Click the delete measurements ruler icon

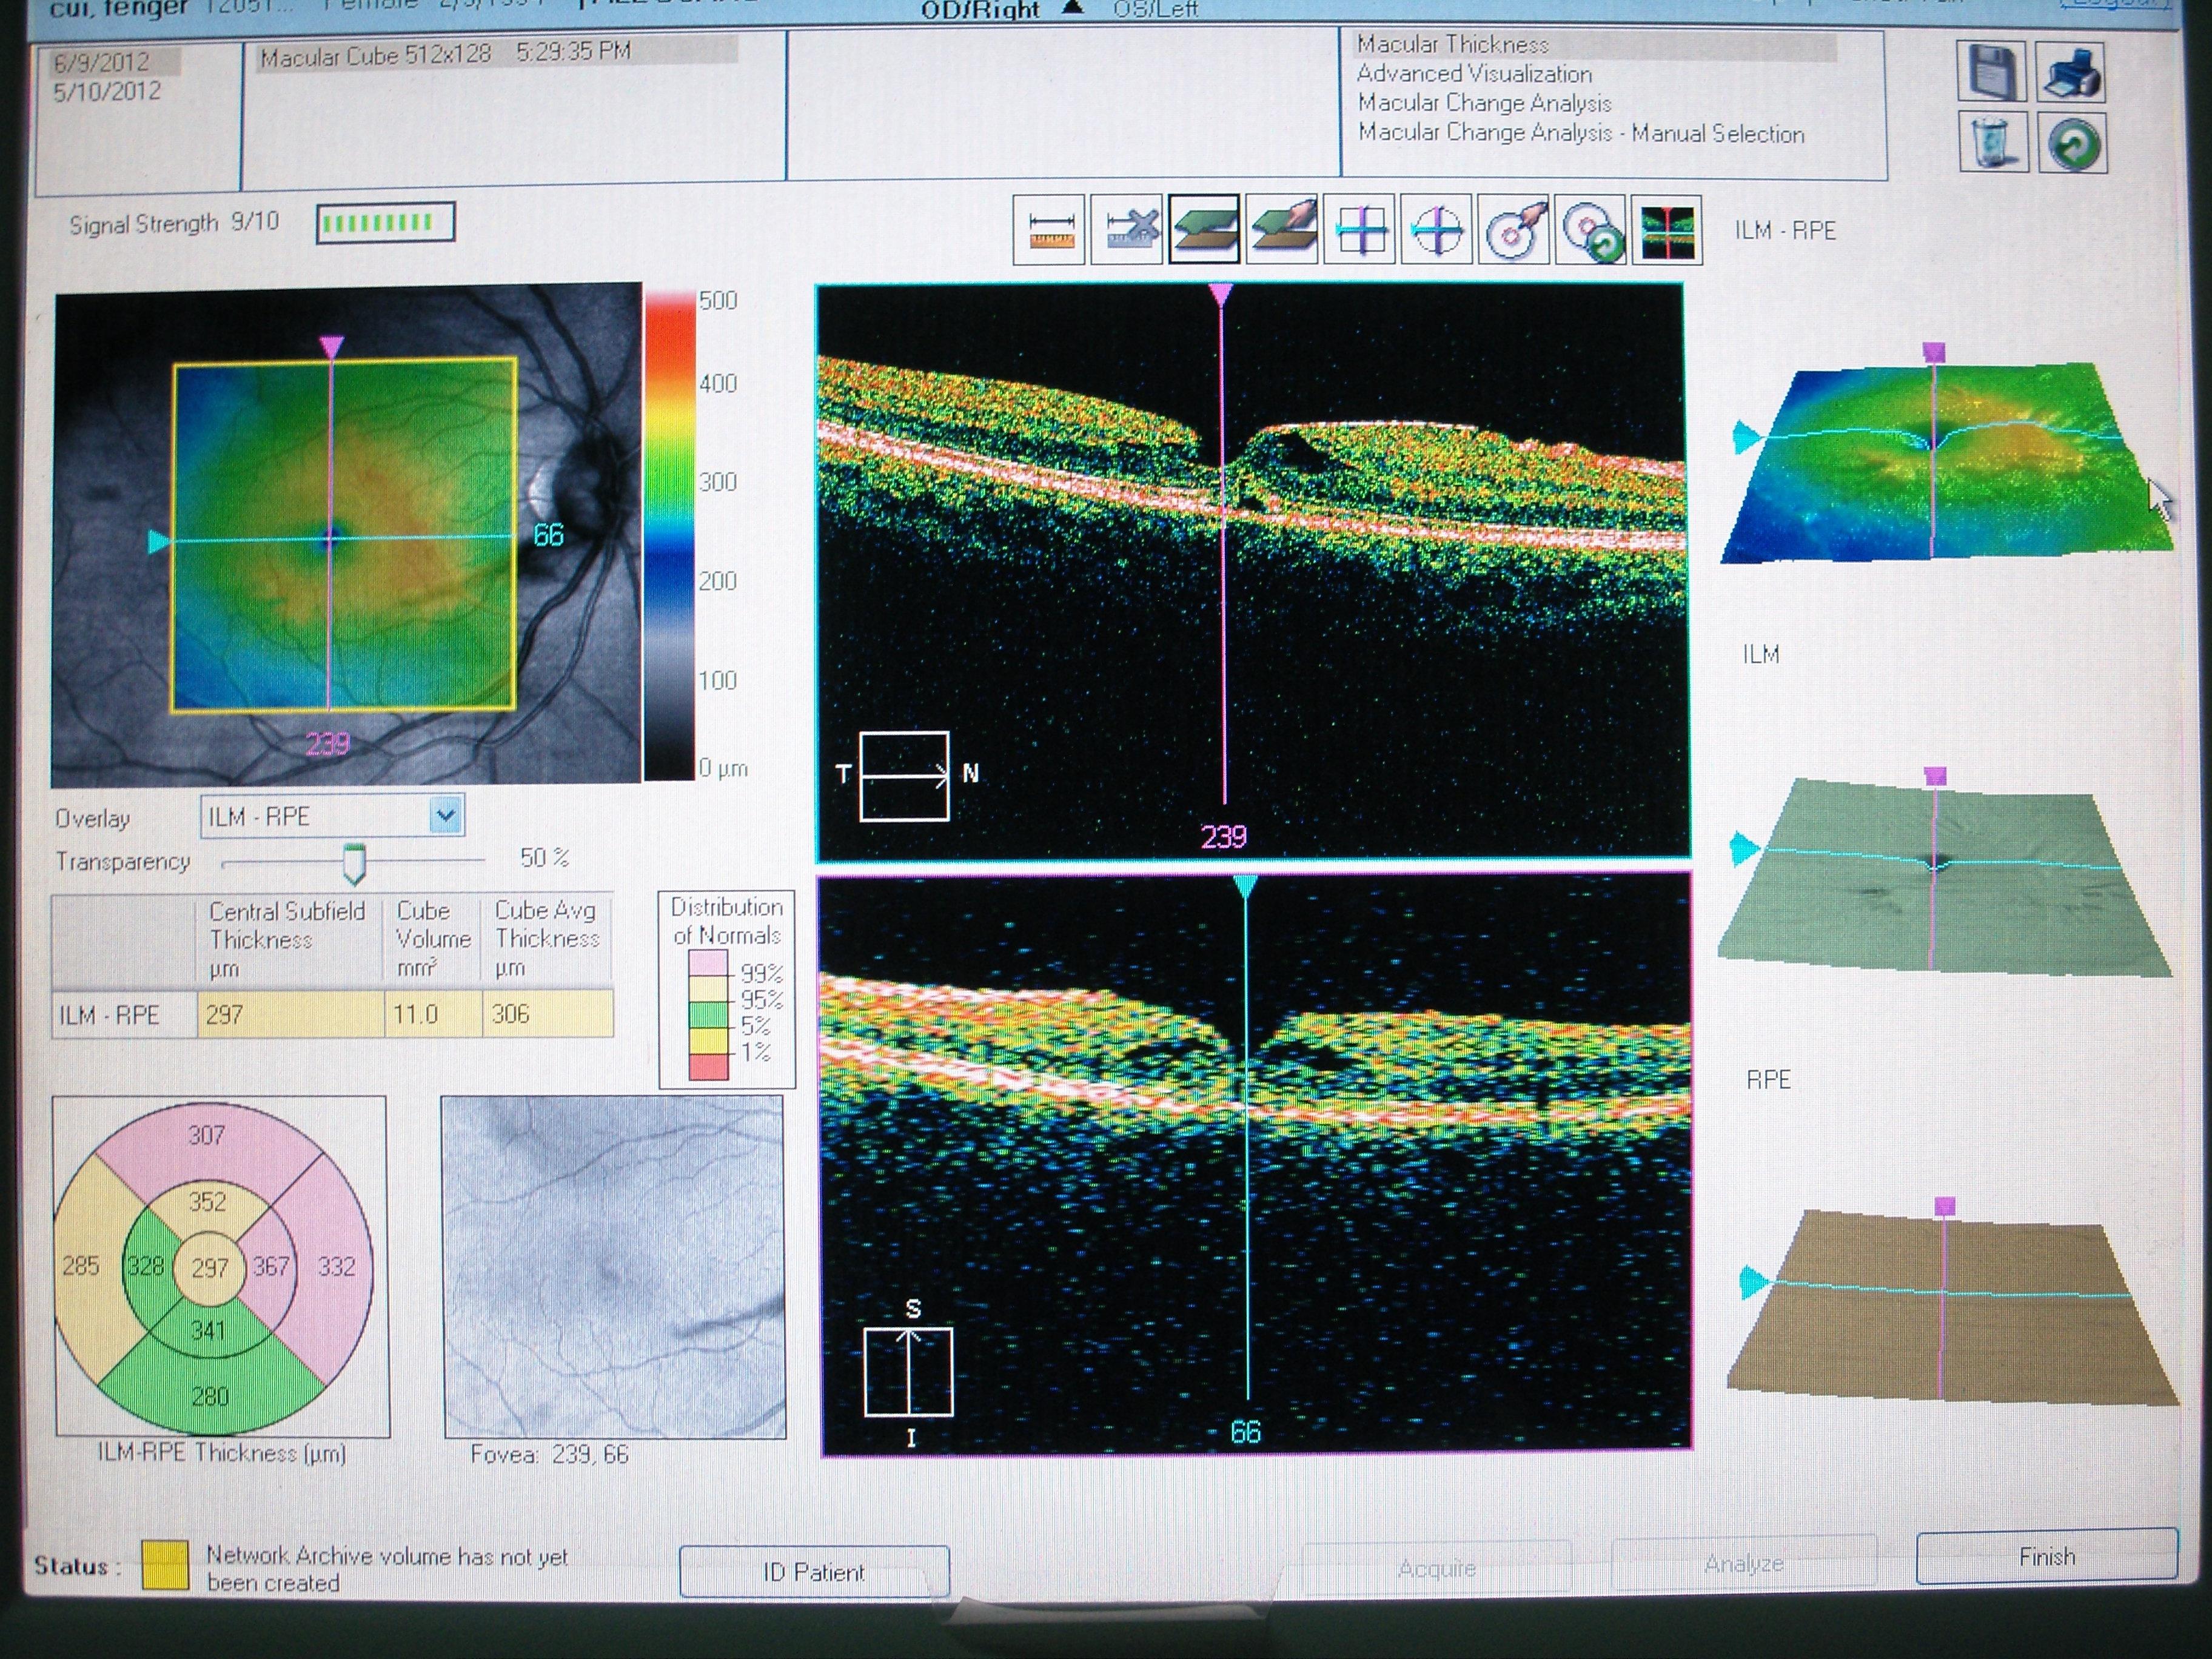tap(1127, 230)
